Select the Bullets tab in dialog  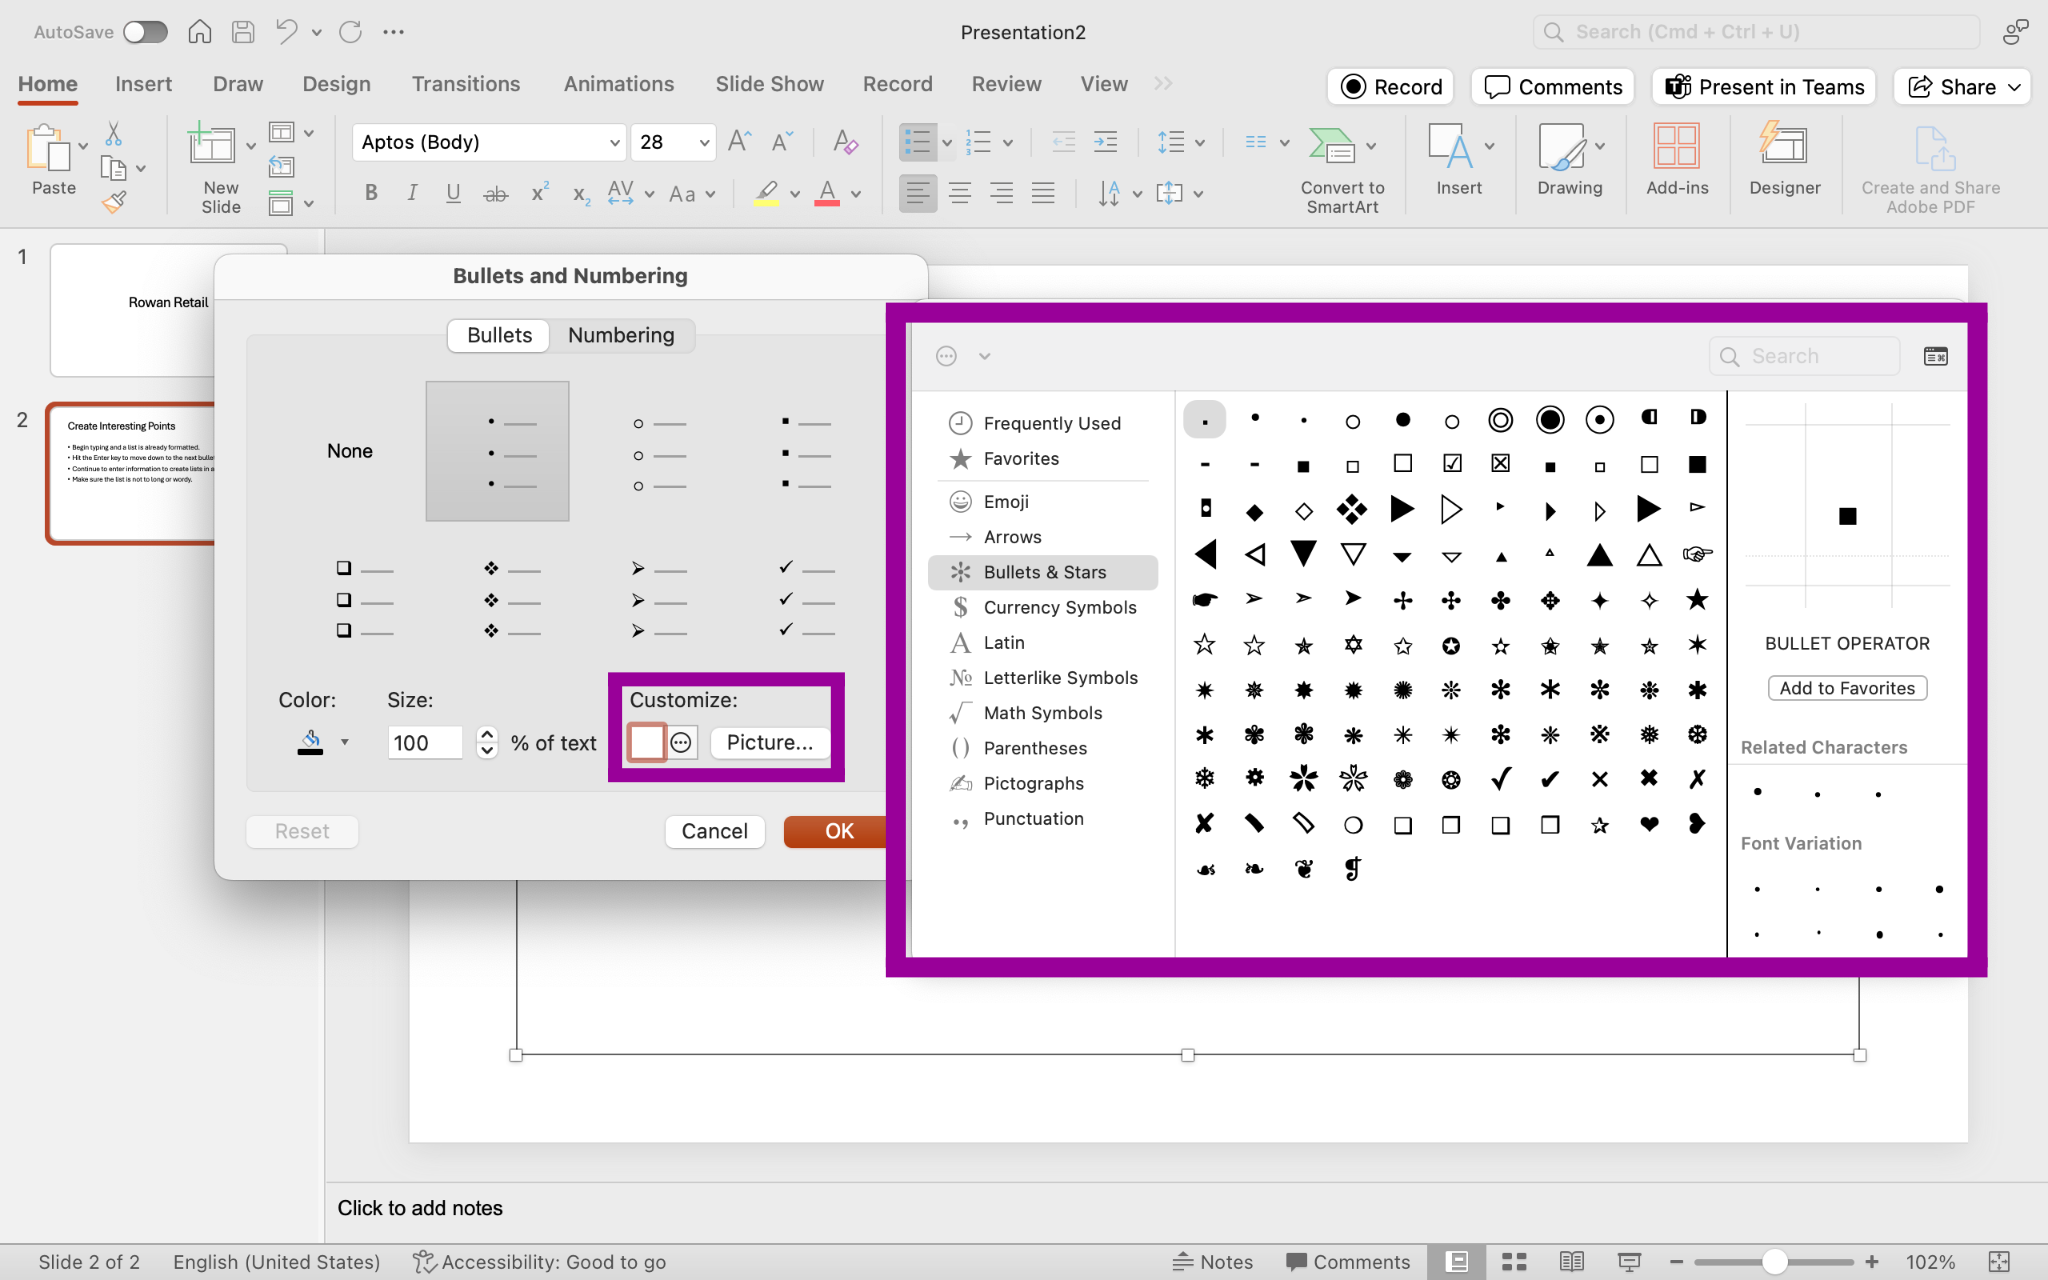499,335
